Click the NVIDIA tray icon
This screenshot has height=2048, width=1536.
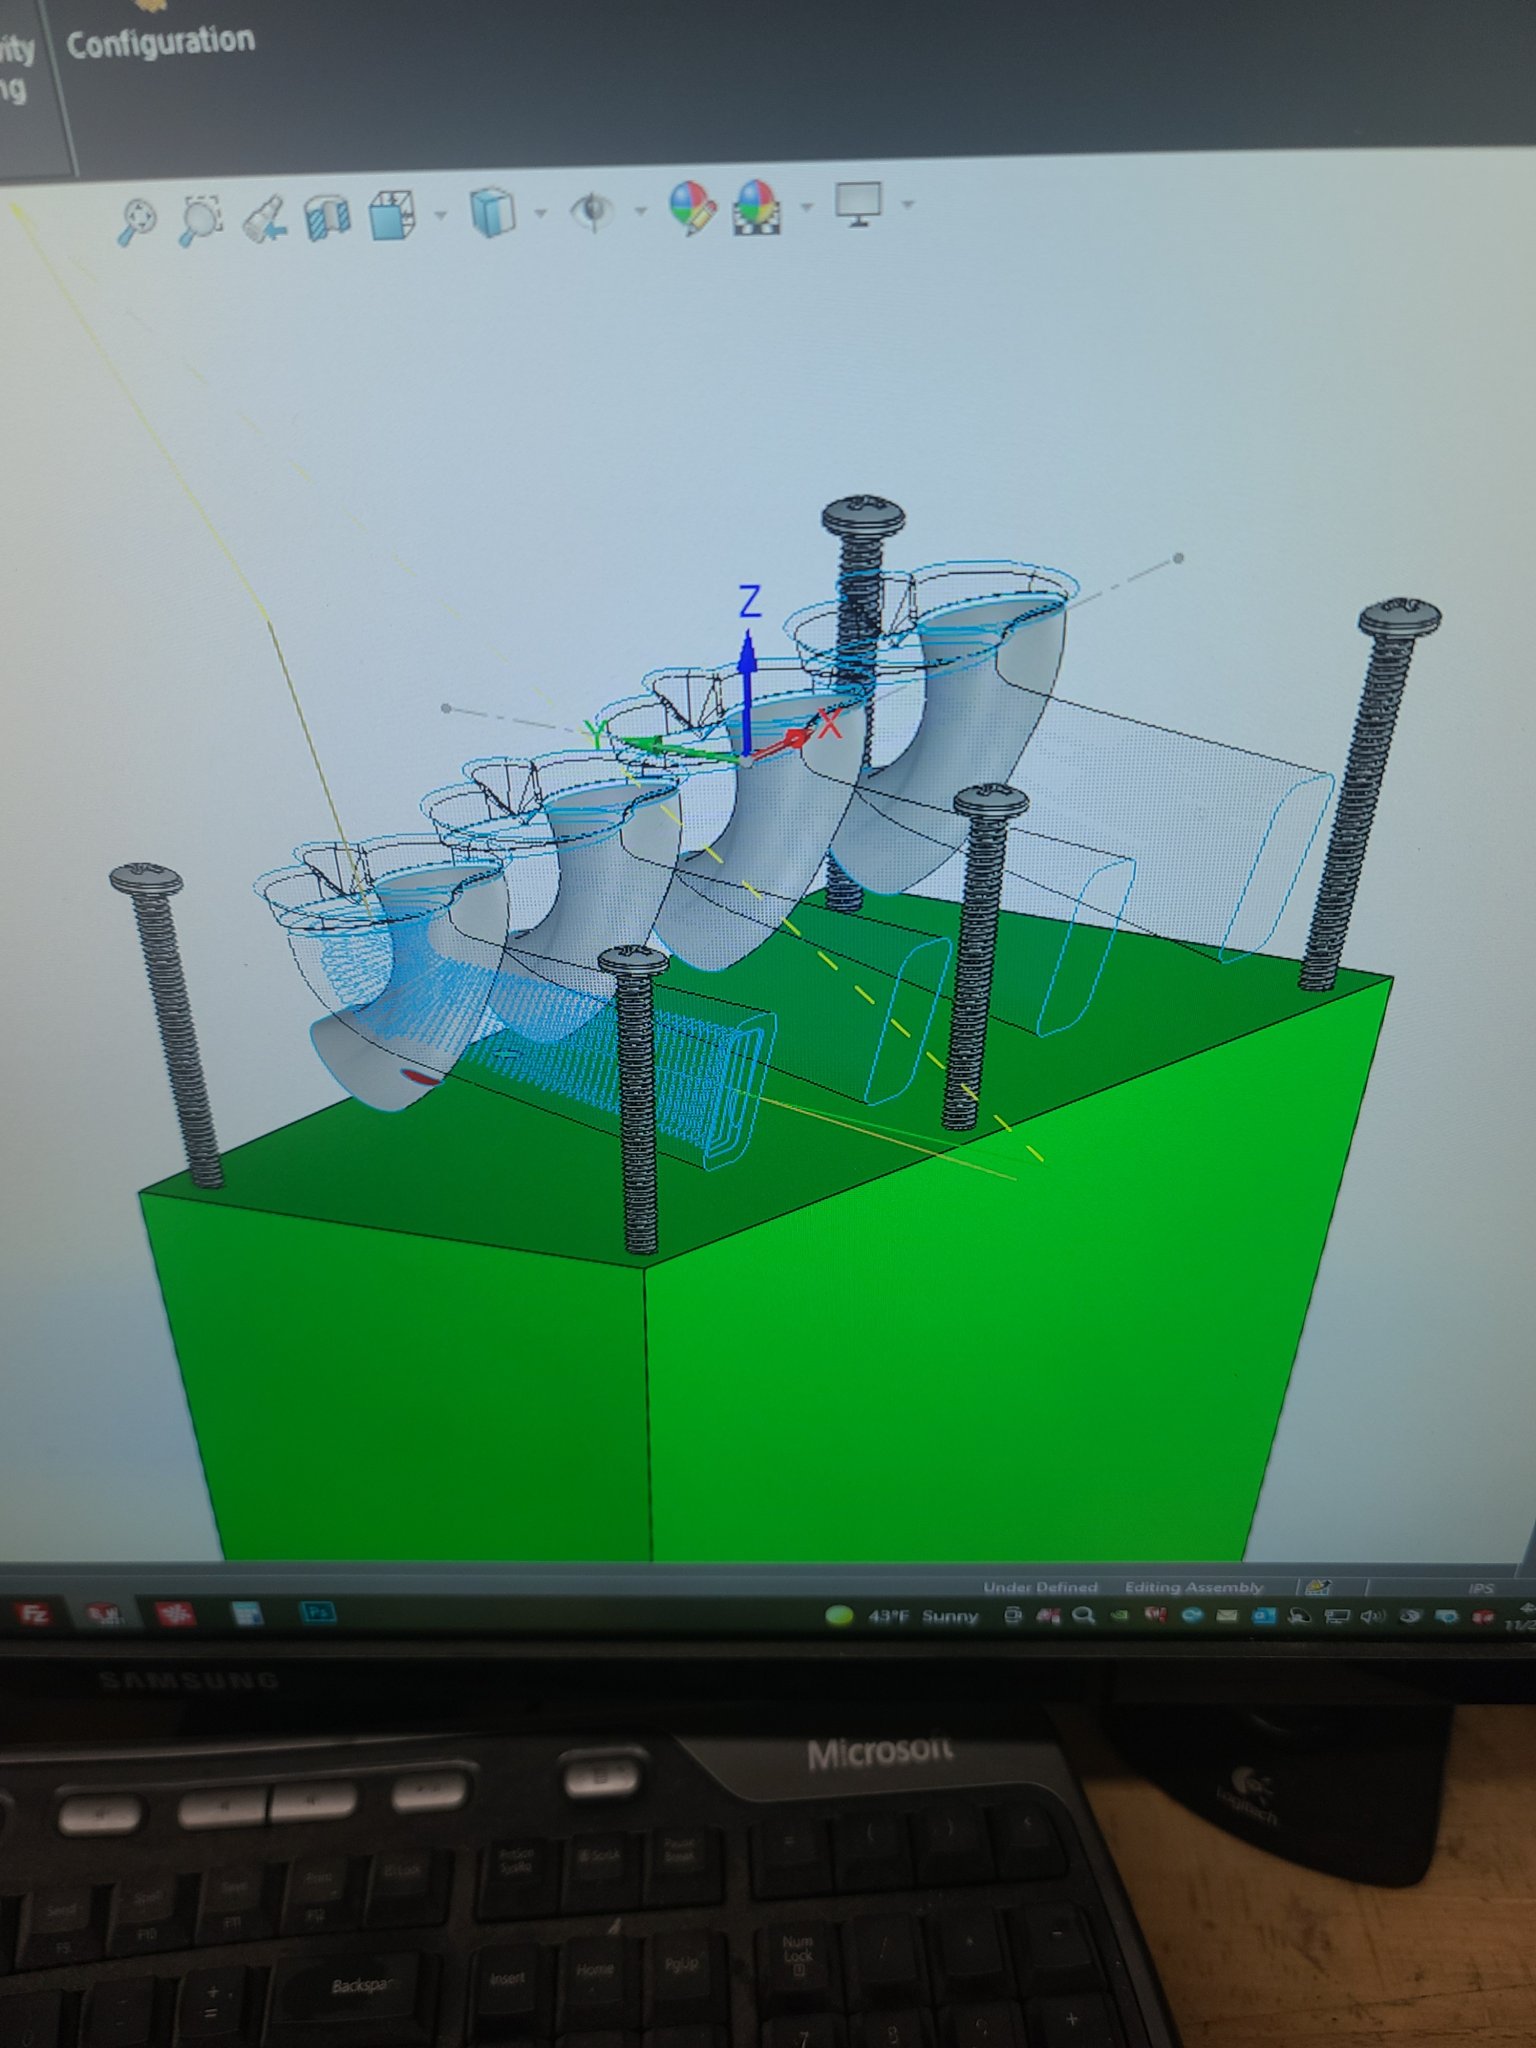point(1120,1615)
